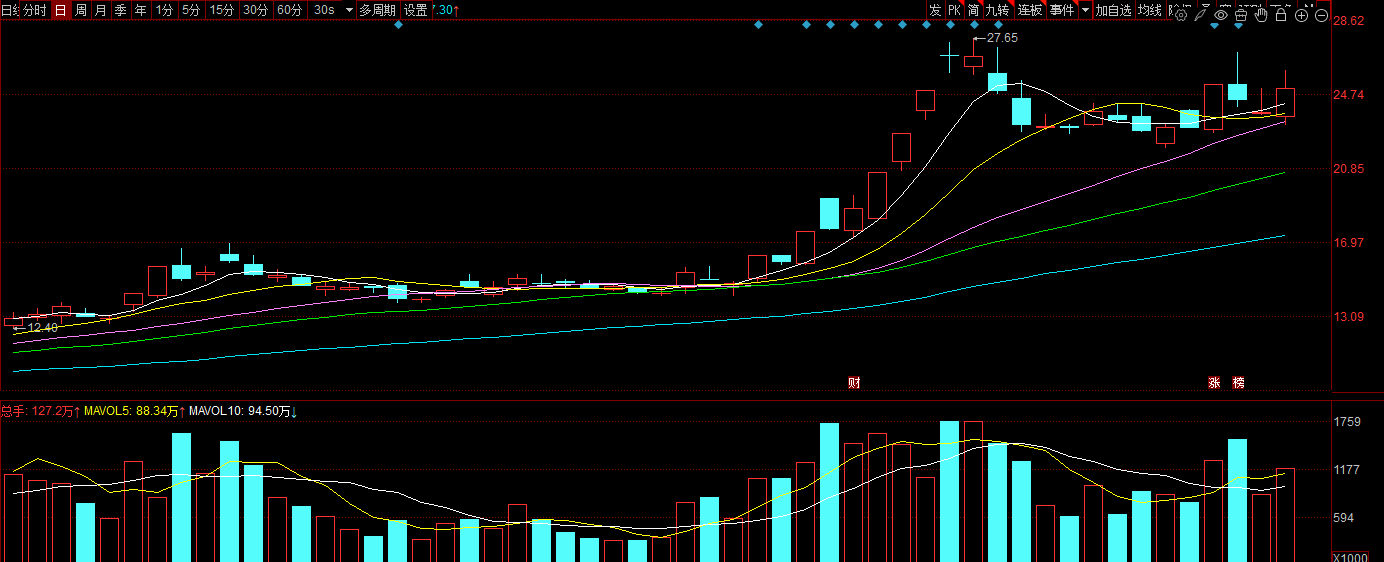The image size is (1384, 562).
Task: Open the toolbox icon
Action: pos(1241,15)
